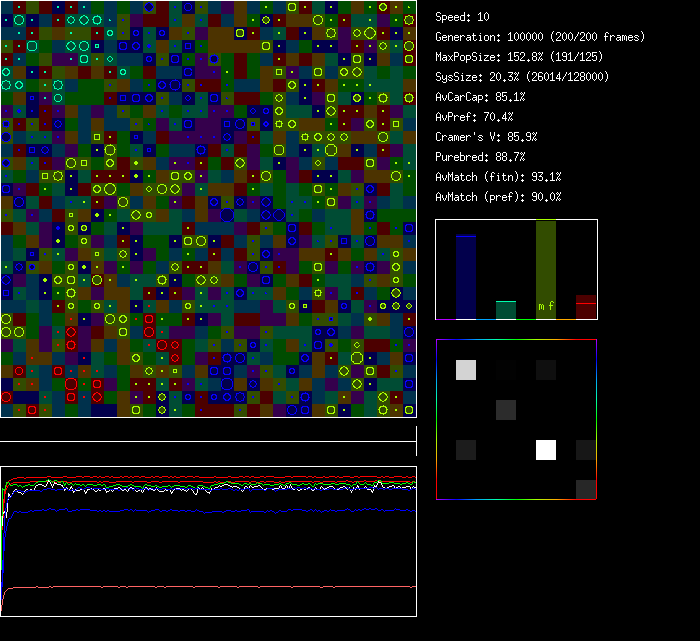
Task: Click the tall blue bar in histogram
Action: pyautogui.click(x=465, y=277)
